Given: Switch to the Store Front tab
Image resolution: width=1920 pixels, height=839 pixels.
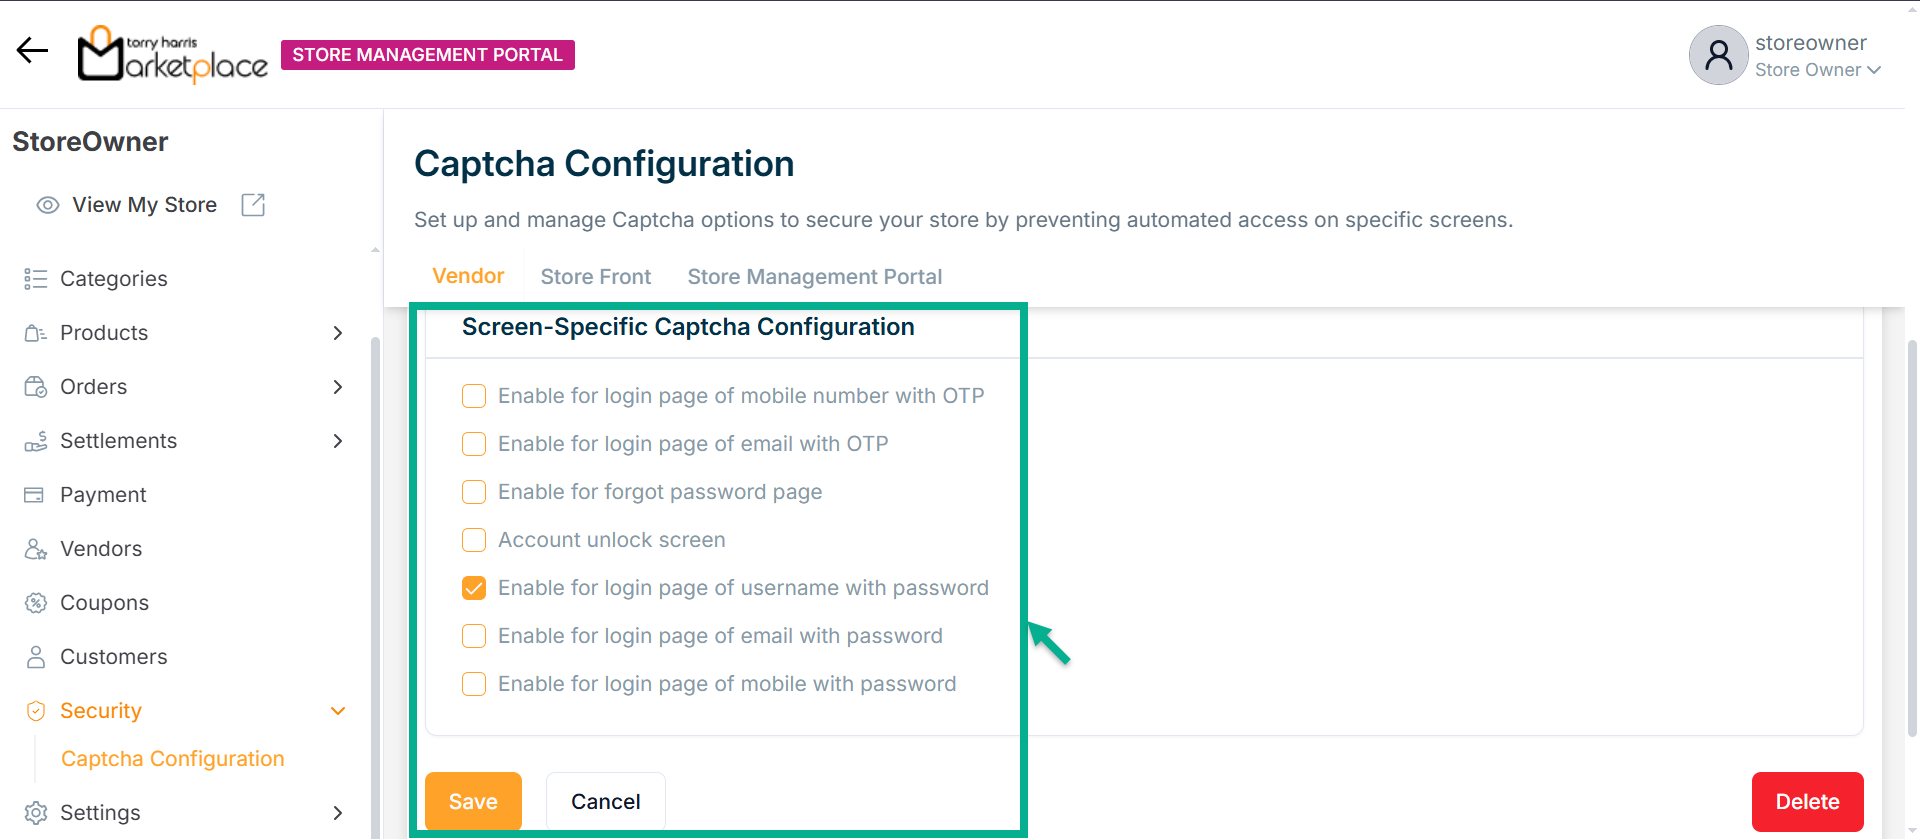Looking at the screenshot, I should [x=595, y=277].
